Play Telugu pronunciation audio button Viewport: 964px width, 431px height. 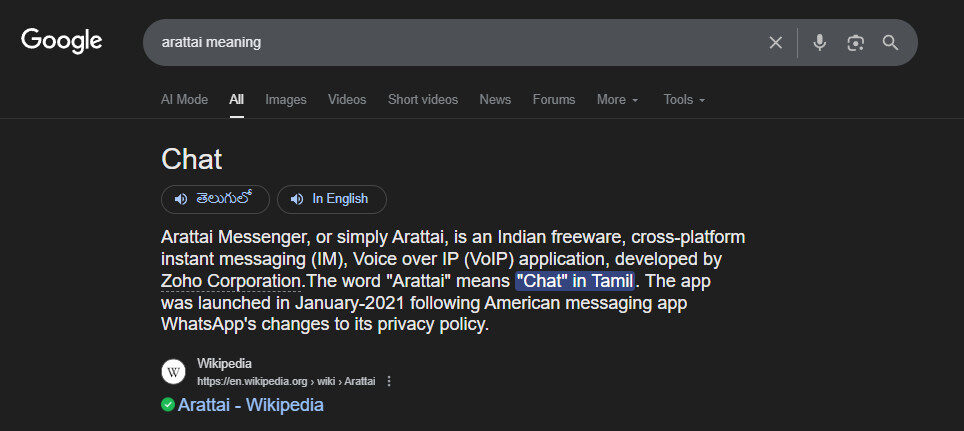pos(215,199)
